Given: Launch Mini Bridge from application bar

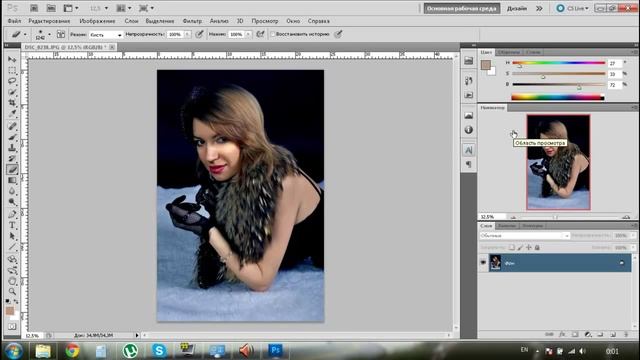Looking at the screenshot, I should [x=51, y=8].
